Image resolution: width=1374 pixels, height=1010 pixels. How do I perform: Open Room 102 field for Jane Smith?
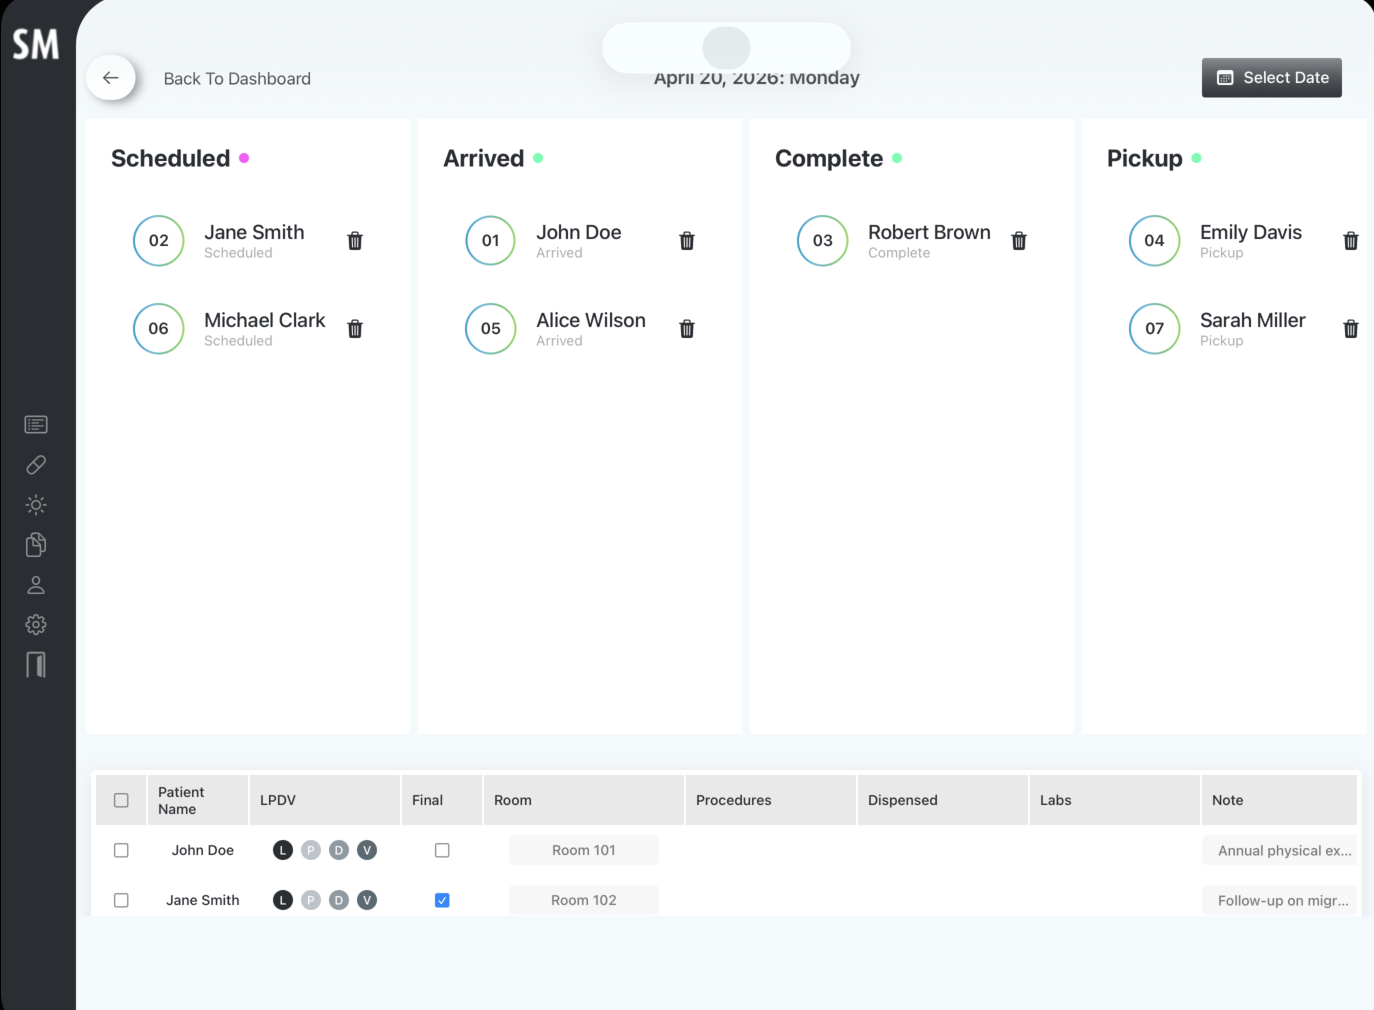[x=584, y=900]
